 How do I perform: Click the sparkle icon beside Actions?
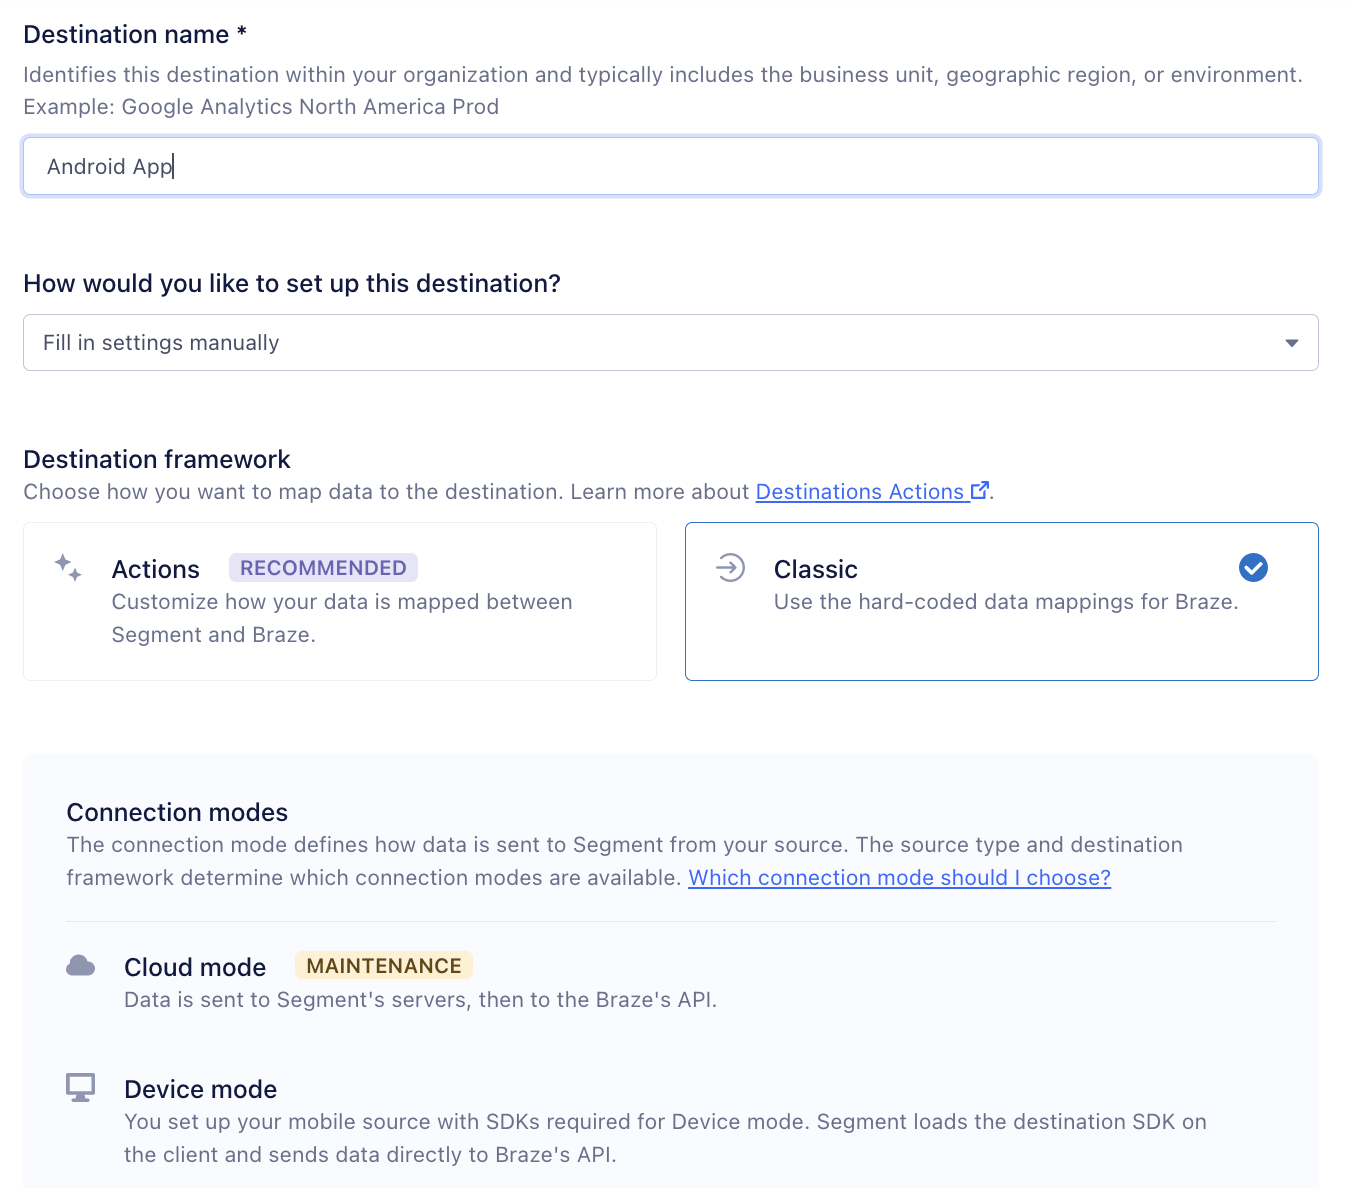pyautogui.click(x=68, y=567)
